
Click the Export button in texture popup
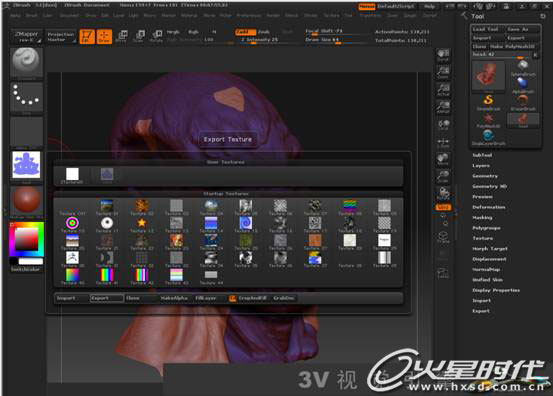coord(107,298)
